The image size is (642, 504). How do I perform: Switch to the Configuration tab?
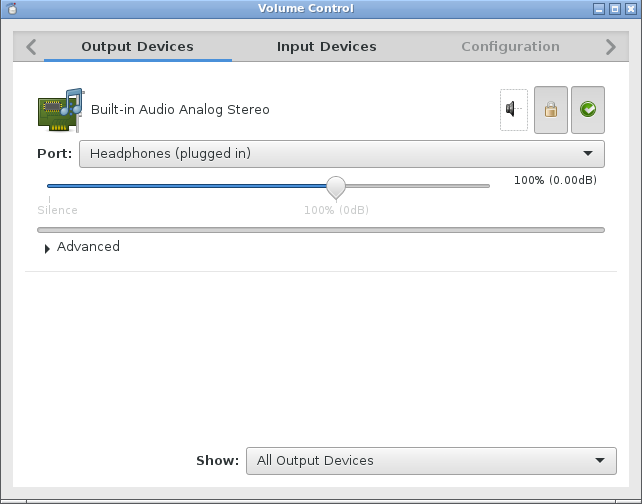(510, 47)
